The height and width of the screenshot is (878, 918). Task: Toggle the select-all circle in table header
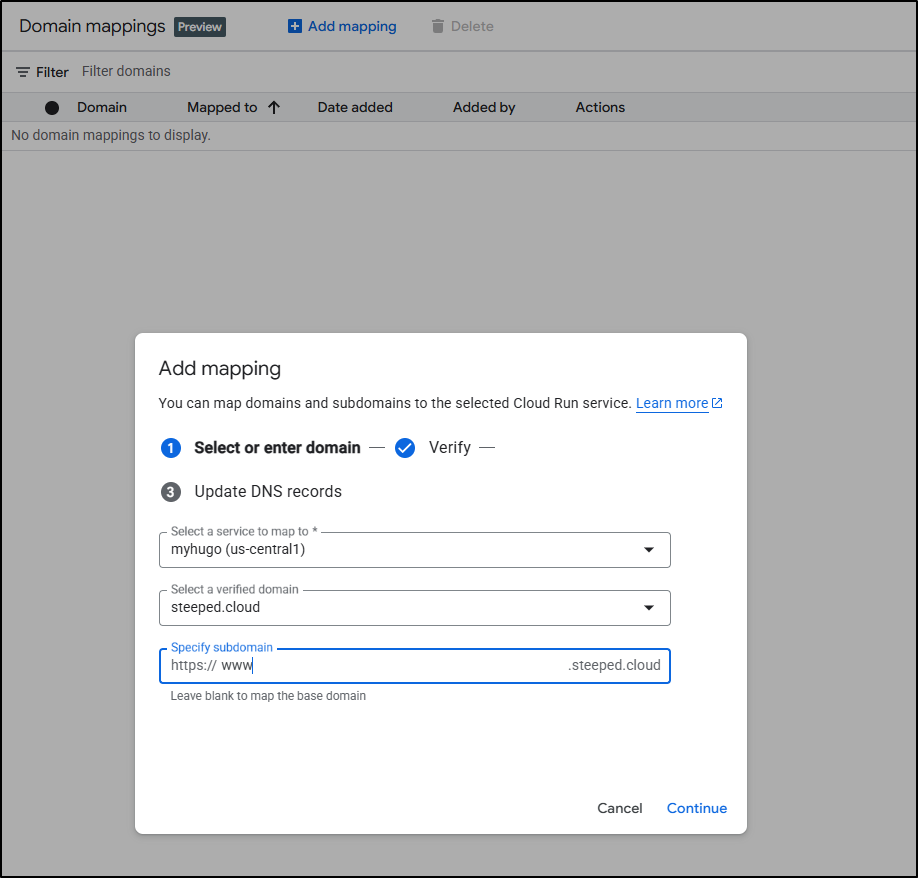[x=52, y=108]
